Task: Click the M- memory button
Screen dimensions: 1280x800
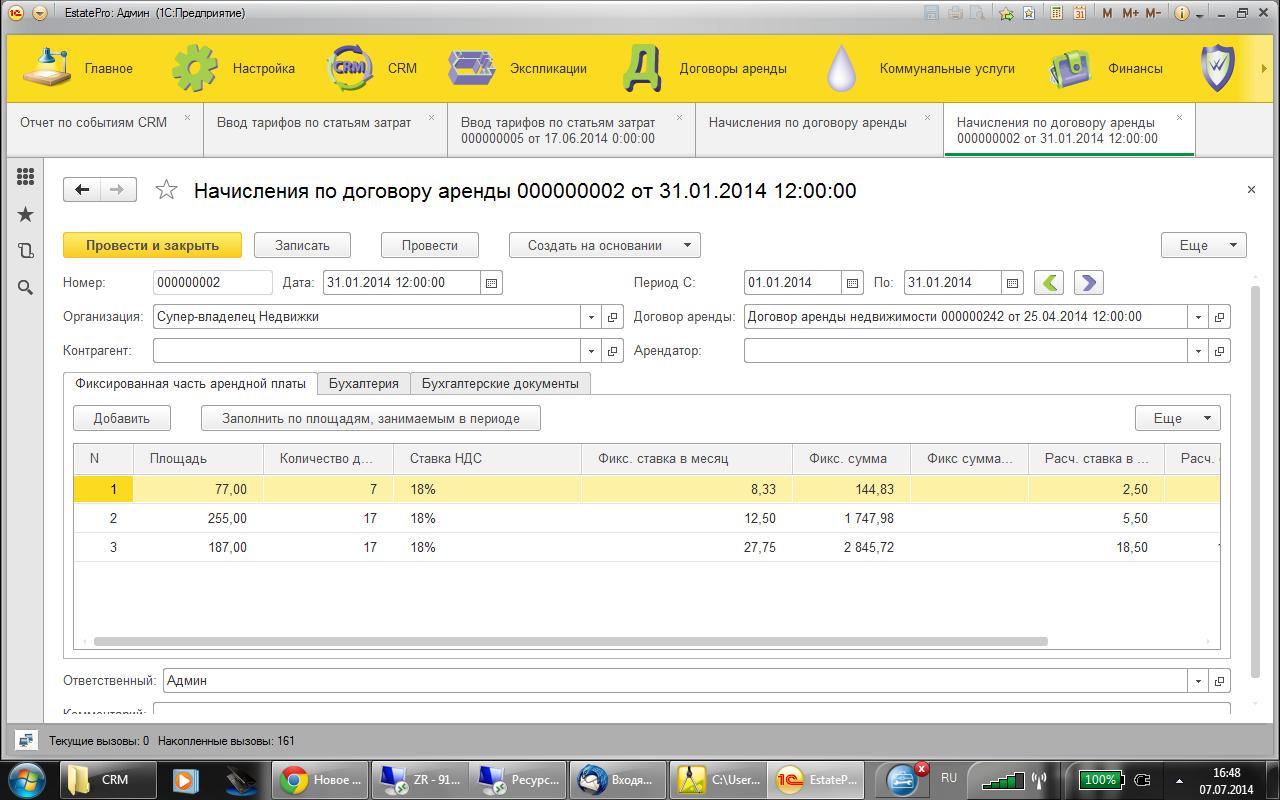Action: [x=1153, y=13]
